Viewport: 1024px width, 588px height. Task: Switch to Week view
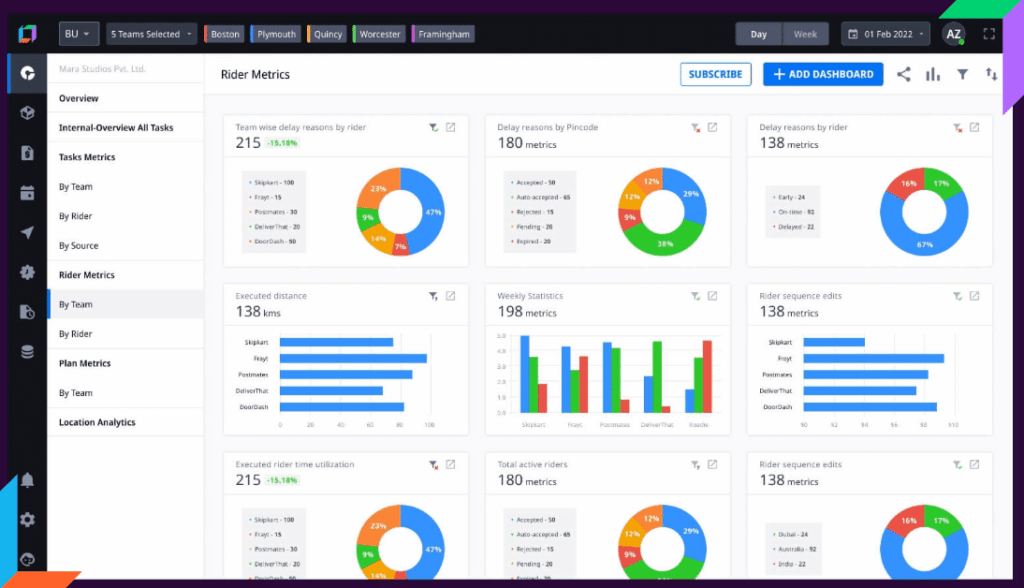pyautogui.click(x=805, y=33)
